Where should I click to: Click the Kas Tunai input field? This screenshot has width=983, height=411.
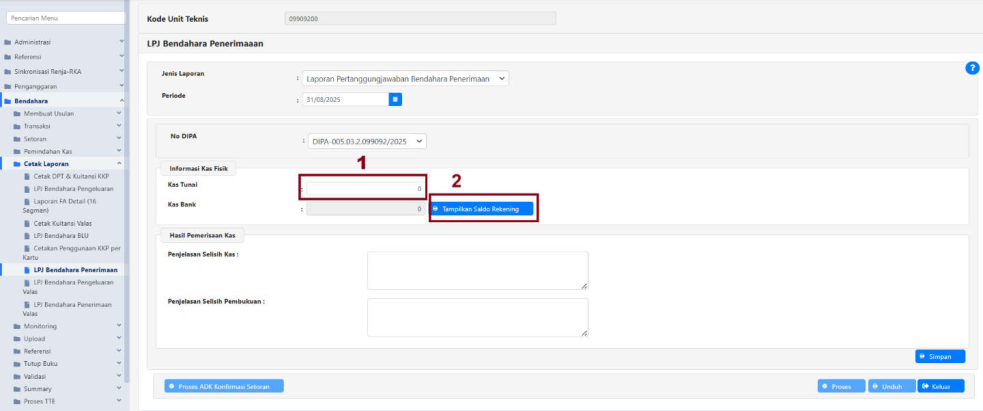coord(366,188)
